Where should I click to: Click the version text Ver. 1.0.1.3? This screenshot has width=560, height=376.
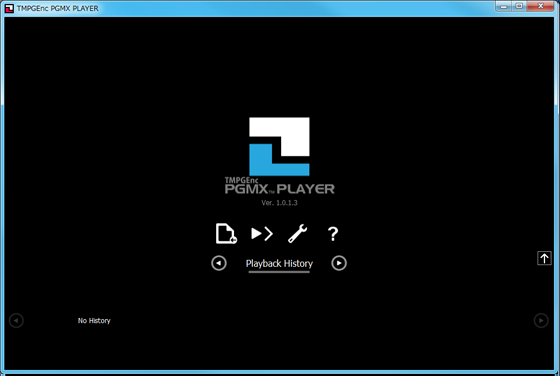pyautogui.click(x=279, y=203)
